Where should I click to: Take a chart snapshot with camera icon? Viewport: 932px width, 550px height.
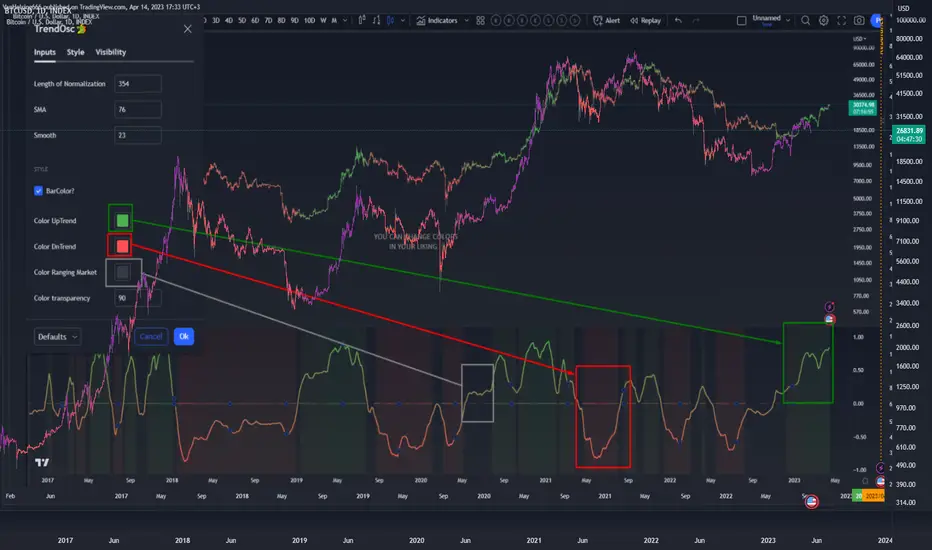coord(859,21)
